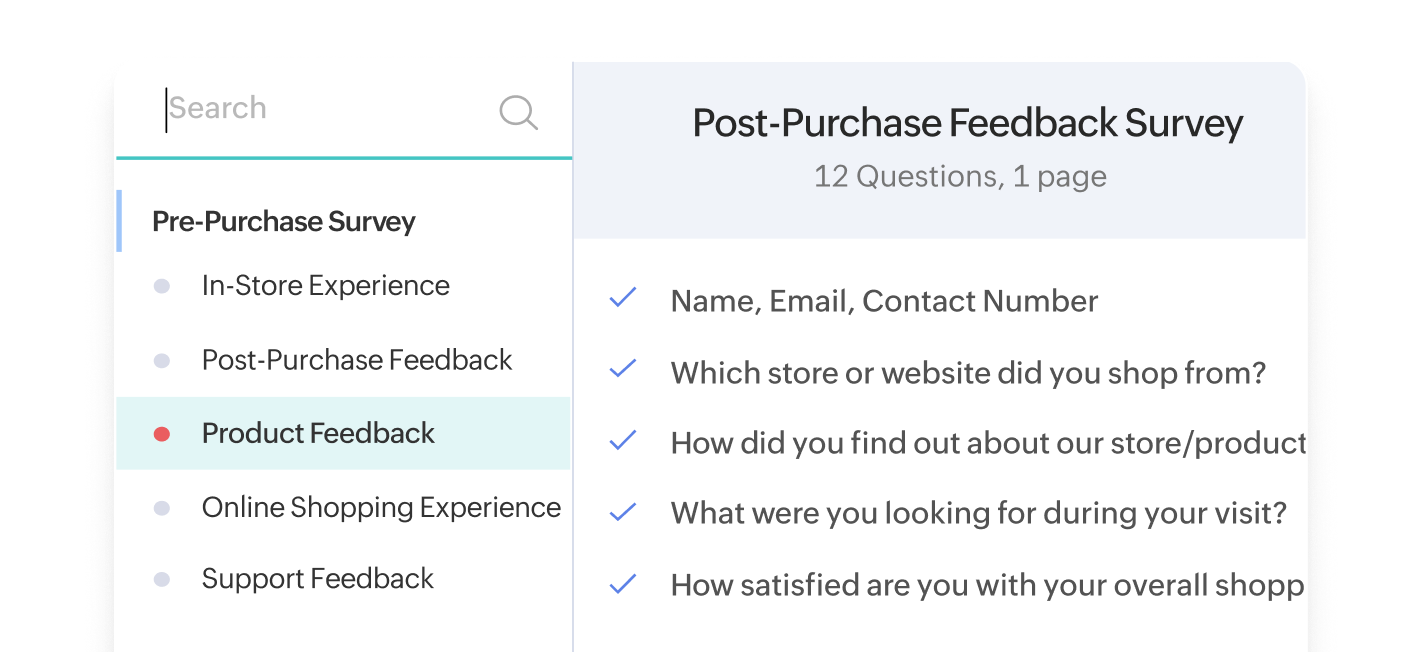
Task: Click the bullet icon beside Post-Purchase Feedback
Action: [162, 360]
